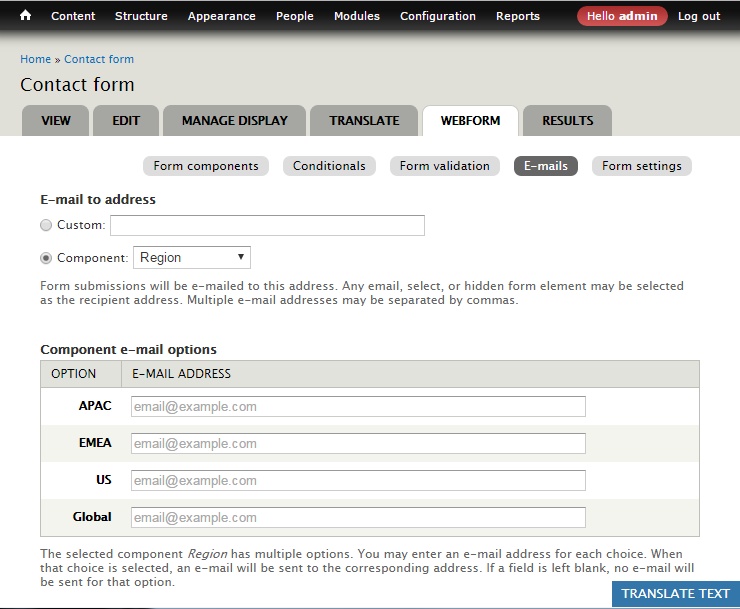Click the E-mail to address heading
This screenshot has width=740, height=609.
(x=98, y=200)
